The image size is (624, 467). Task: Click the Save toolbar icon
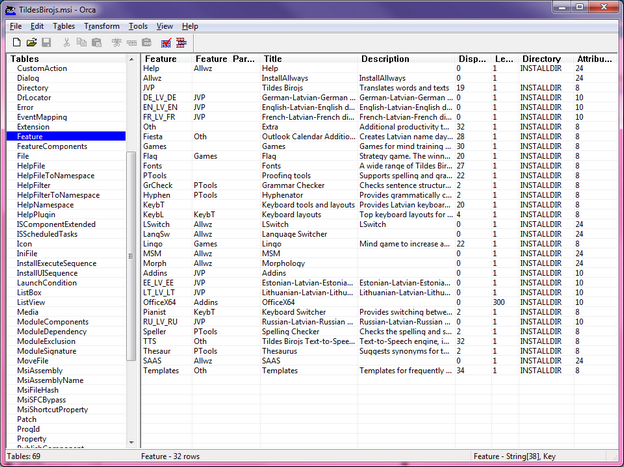(x=46, y=42)
